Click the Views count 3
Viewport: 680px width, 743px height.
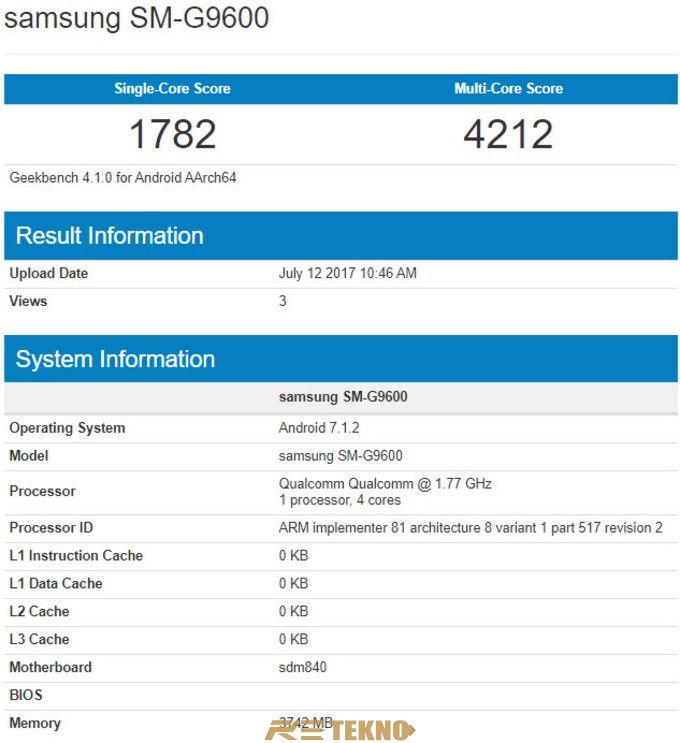pyautogui.click(x=282, y=301)
